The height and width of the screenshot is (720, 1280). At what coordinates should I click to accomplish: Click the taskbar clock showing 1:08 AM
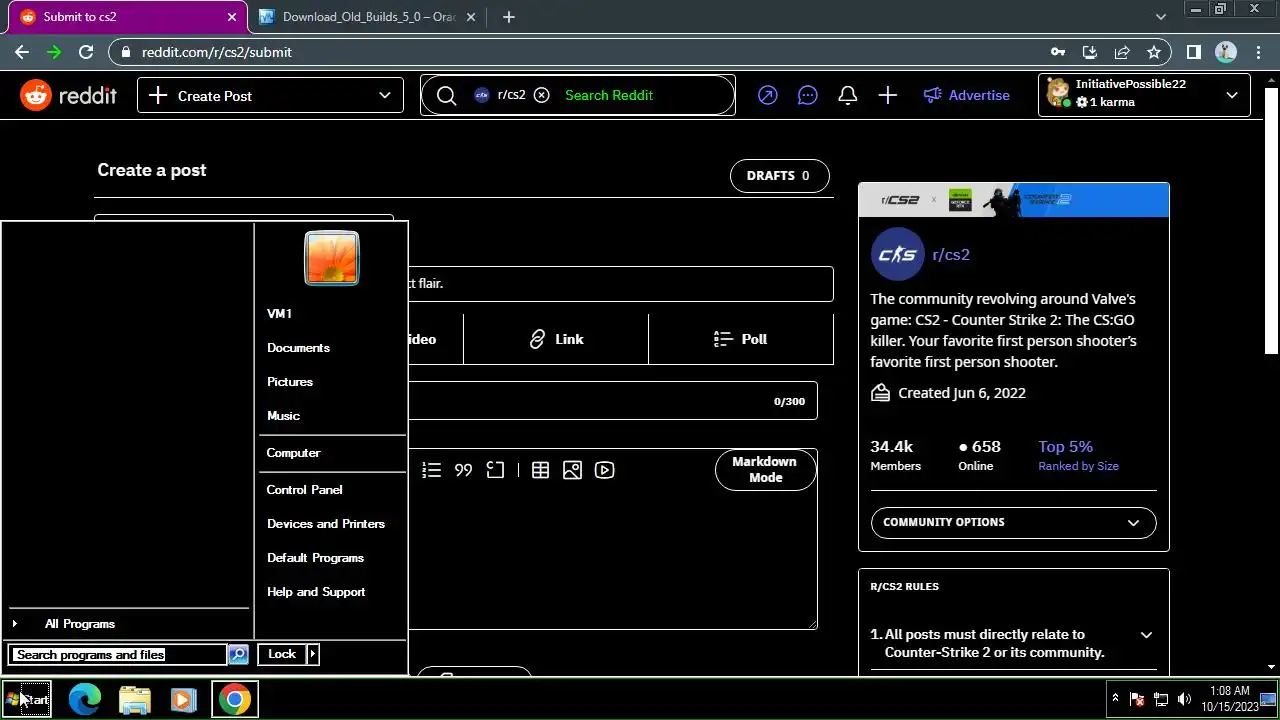1229,699
